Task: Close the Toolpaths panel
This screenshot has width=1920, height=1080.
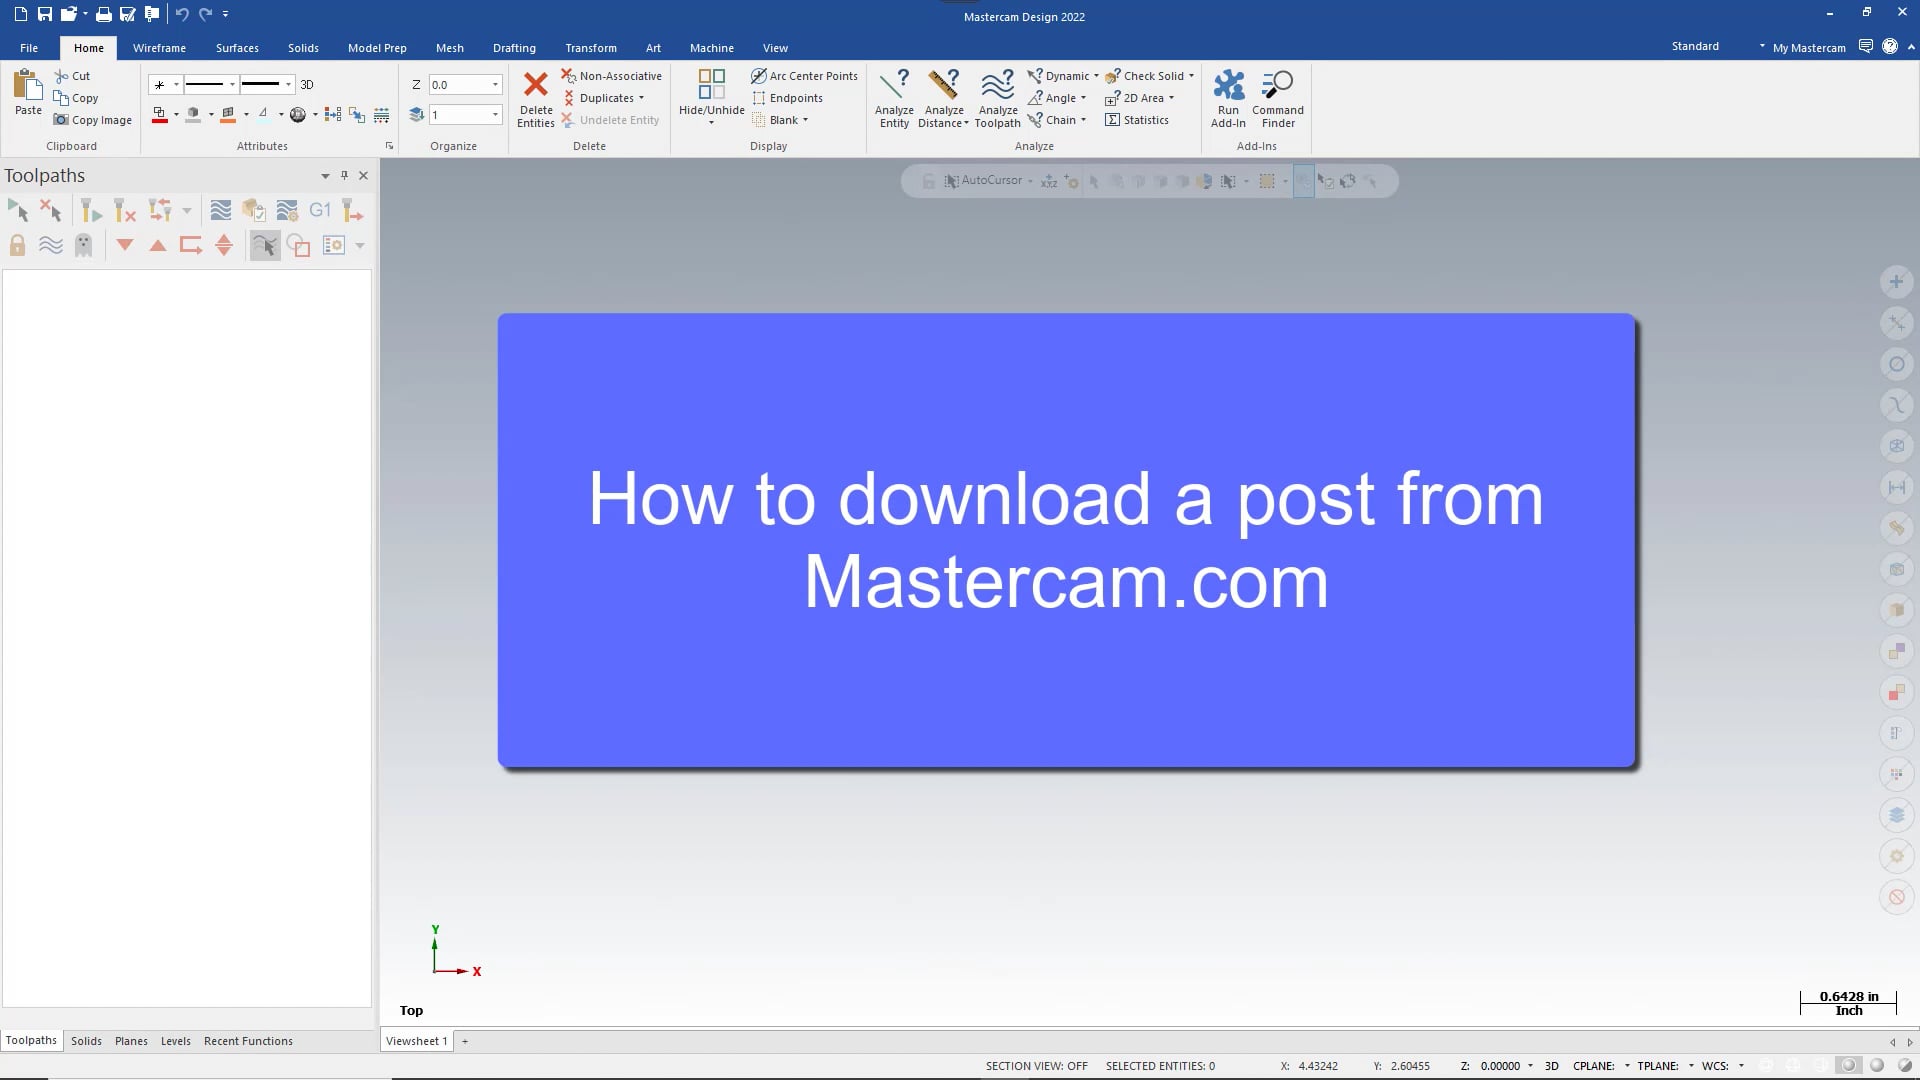Action: 364,175
